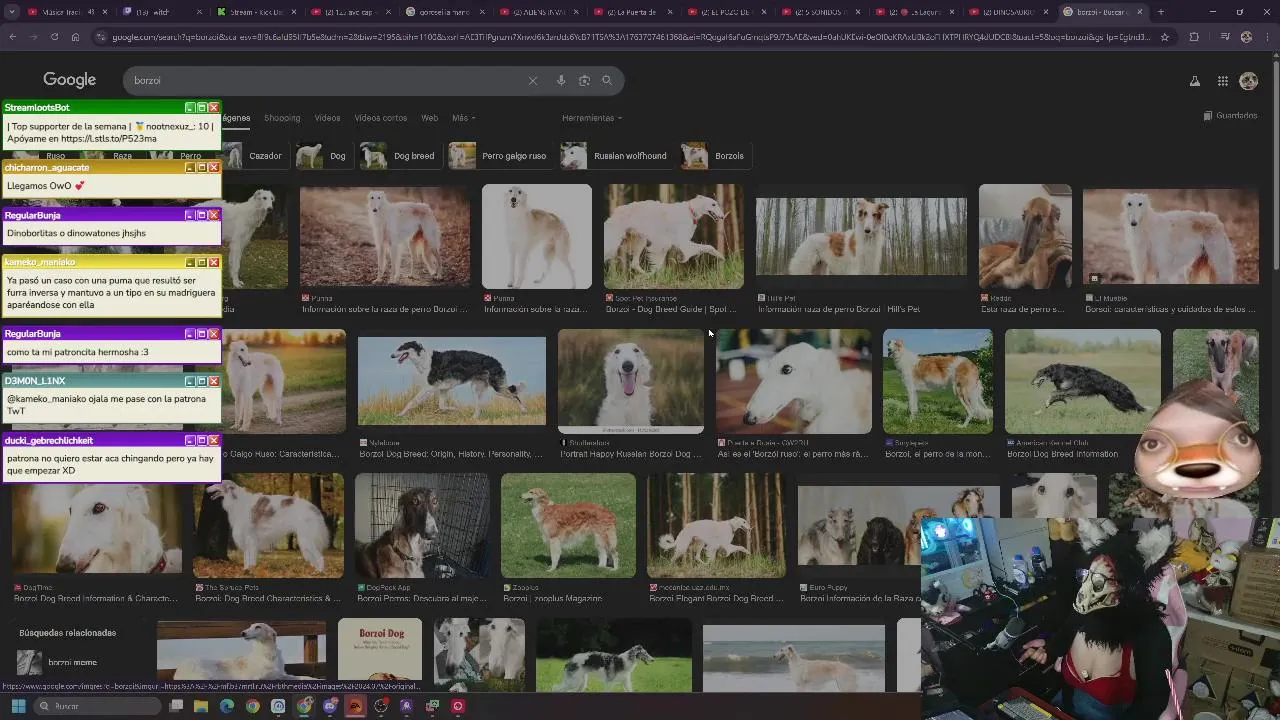Expand the Herramientas tools dropdown
The width and height of the screenshot is (1280, 720).
tap(592, 118)
